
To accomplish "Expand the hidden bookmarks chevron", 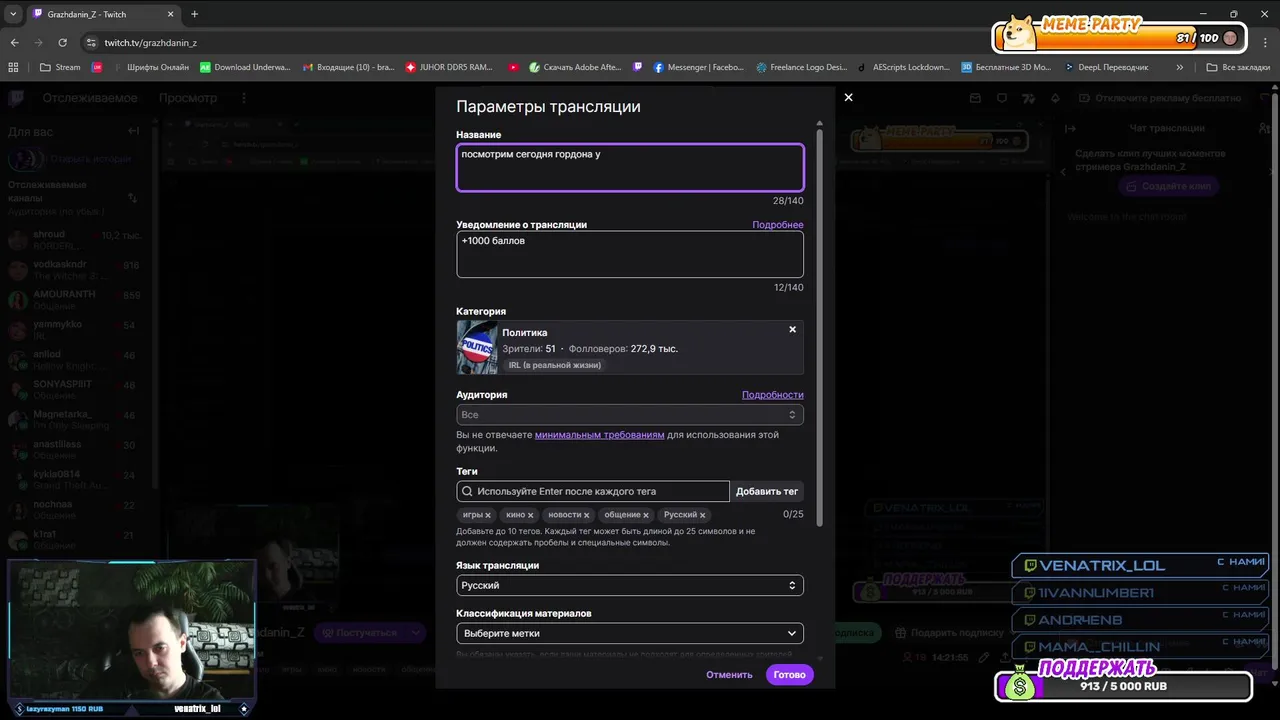I will click(1179, 67).
